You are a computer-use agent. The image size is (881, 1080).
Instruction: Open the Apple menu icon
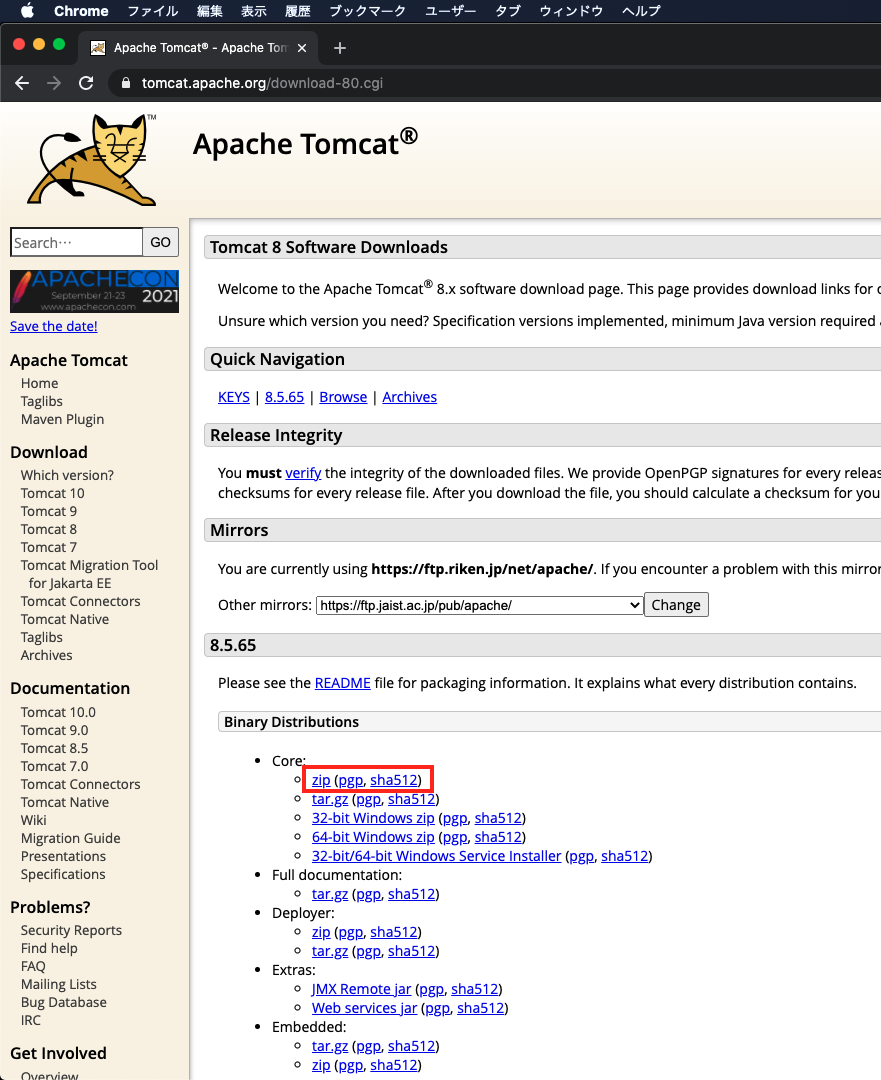[28, 10]
